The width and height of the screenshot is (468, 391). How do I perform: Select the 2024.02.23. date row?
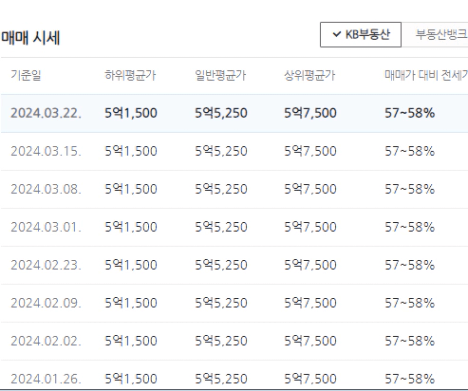pyautogui.click(x=234, y=265)
